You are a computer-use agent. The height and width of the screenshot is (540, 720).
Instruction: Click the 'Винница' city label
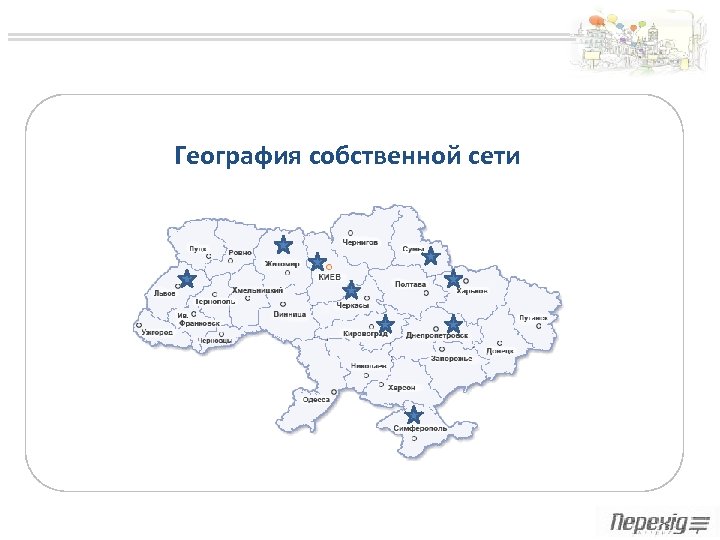(x=289, y=315)
